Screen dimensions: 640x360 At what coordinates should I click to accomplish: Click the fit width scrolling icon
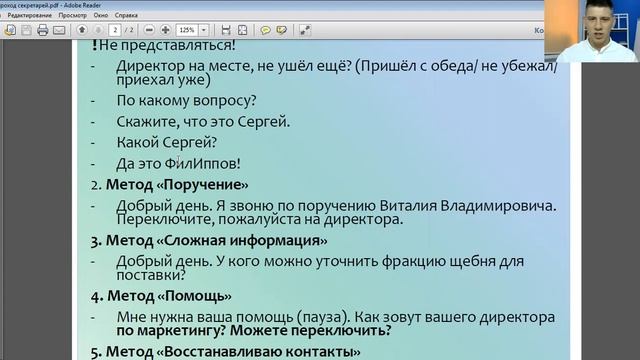click(226, 30)
